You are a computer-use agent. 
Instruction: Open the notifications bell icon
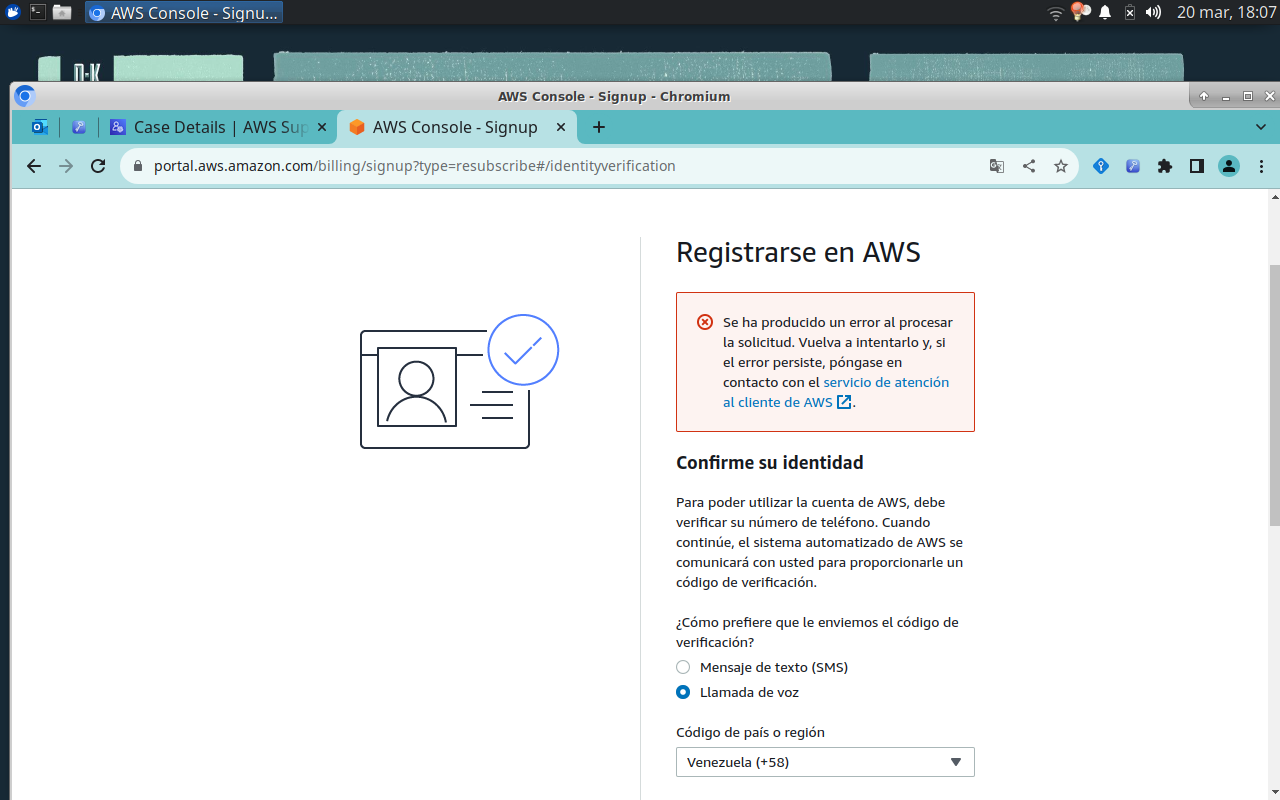[x=1105, y=12]
